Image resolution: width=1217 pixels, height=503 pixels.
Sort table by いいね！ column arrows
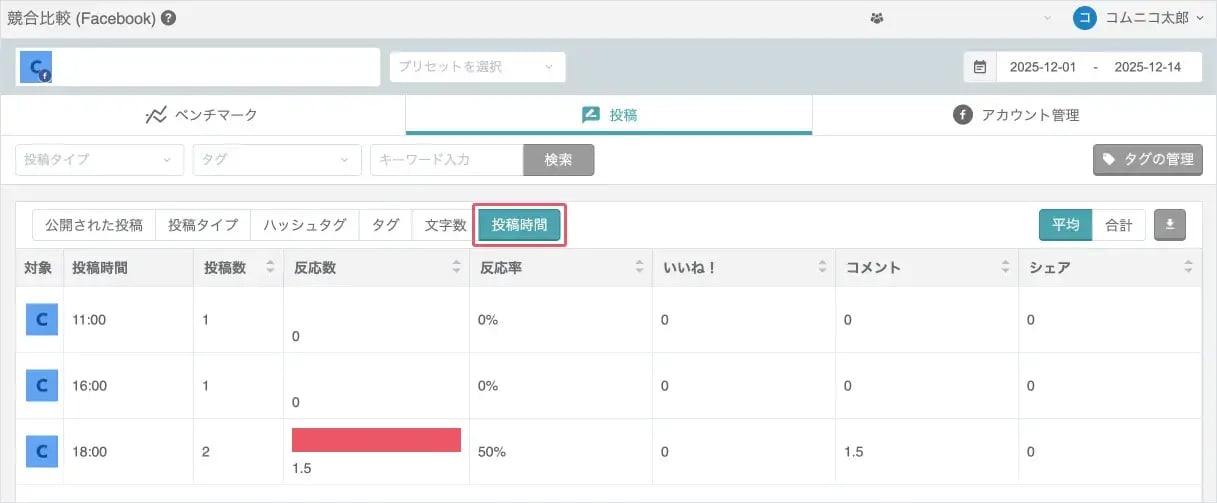point(823,268)
